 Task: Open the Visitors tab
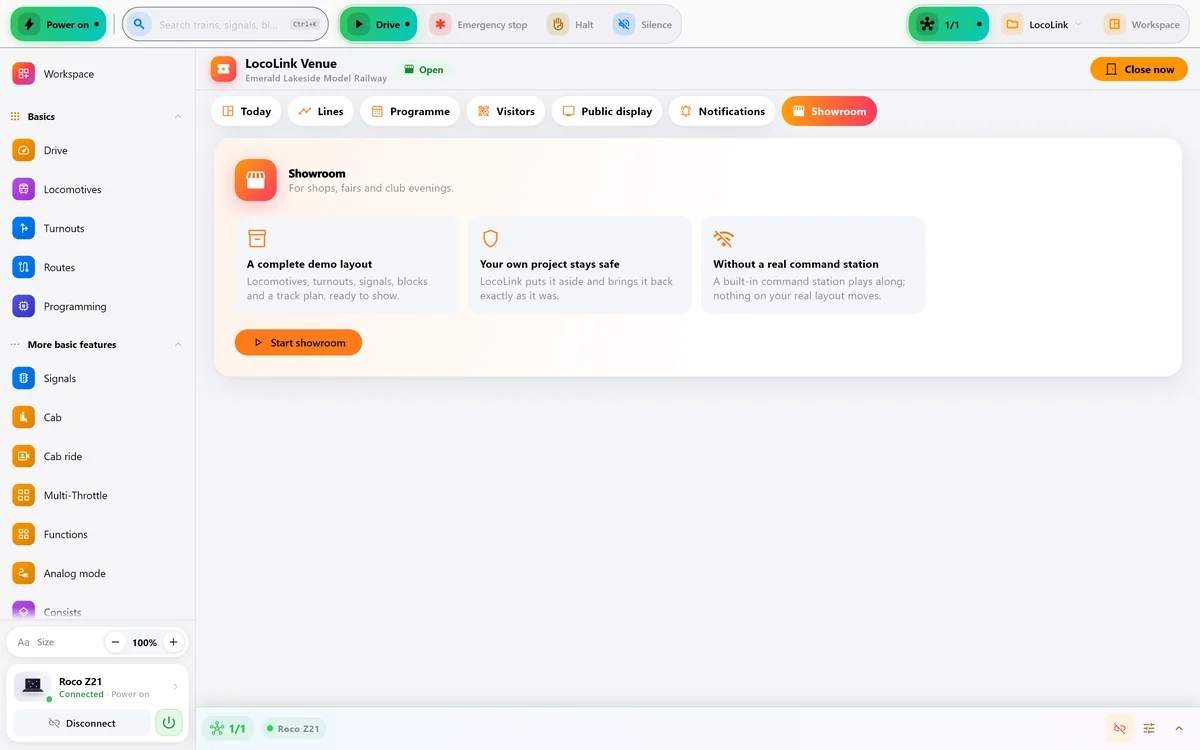point(506,111)
